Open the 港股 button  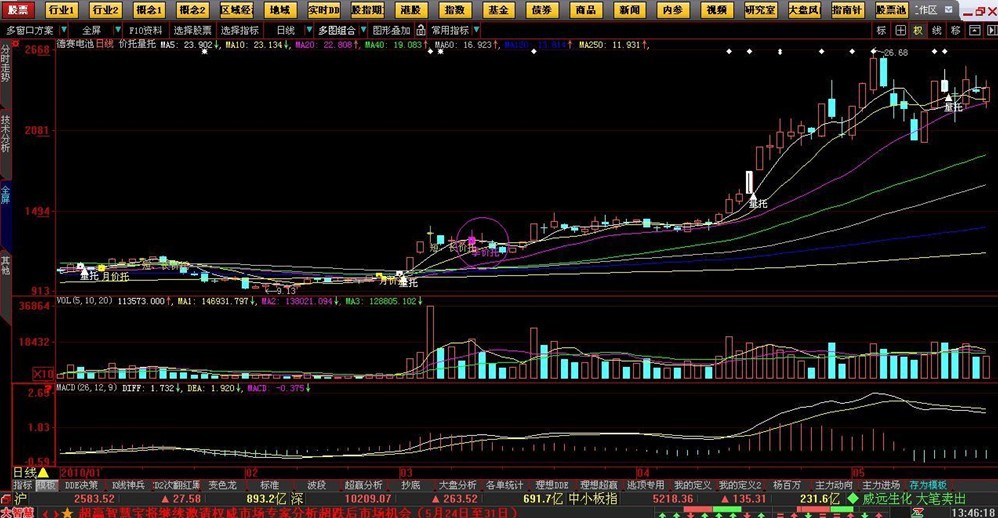click(x=411, y=10)
